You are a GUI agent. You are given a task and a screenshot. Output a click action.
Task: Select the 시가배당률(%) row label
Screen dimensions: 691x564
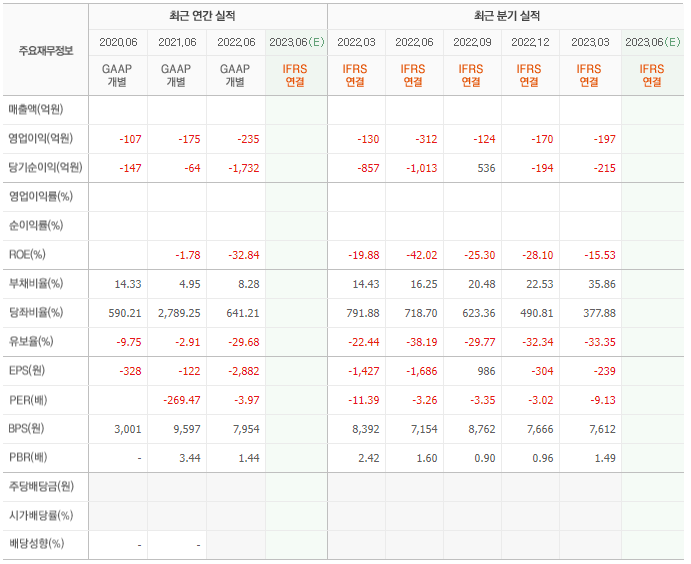click(41, 516)
